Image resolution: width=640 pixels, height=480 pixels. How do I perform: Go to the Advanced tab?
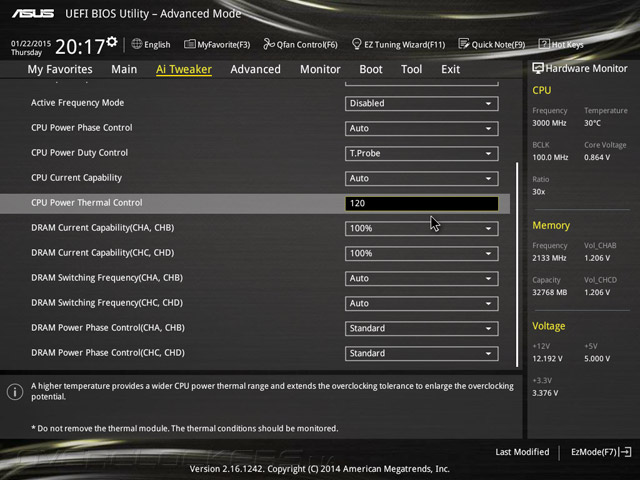(256, 69)
